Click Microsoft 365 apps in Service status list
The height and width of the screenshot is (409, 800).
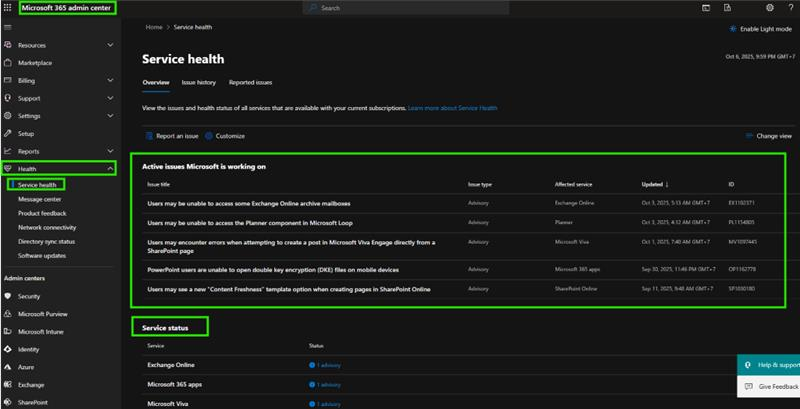(174, 385)
